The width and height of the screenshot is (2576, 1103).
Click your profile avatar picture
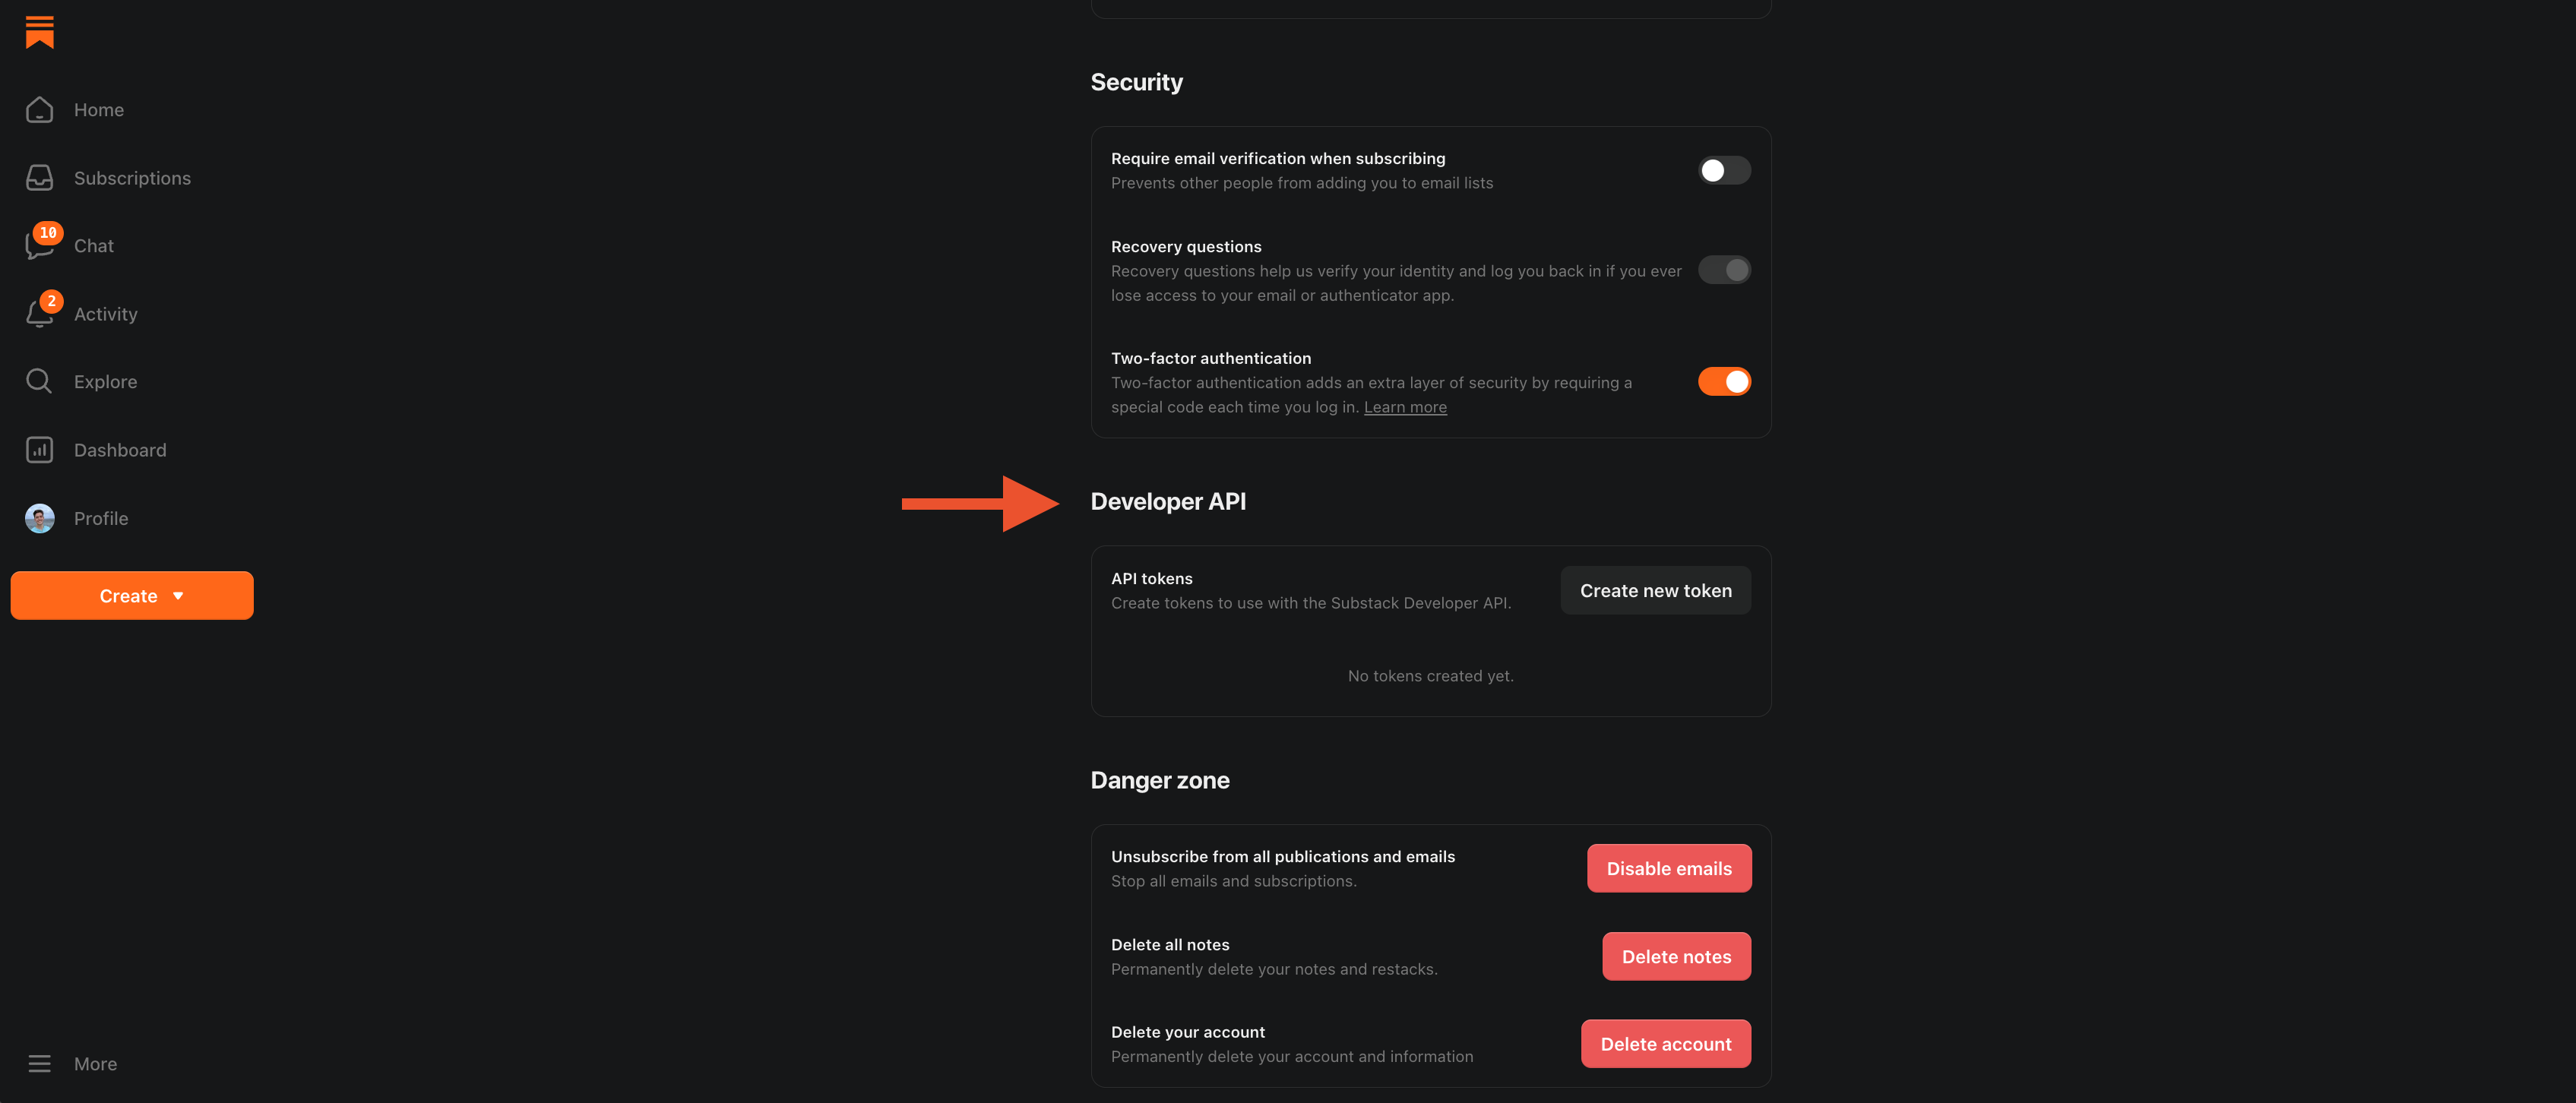tap(39, 518)
